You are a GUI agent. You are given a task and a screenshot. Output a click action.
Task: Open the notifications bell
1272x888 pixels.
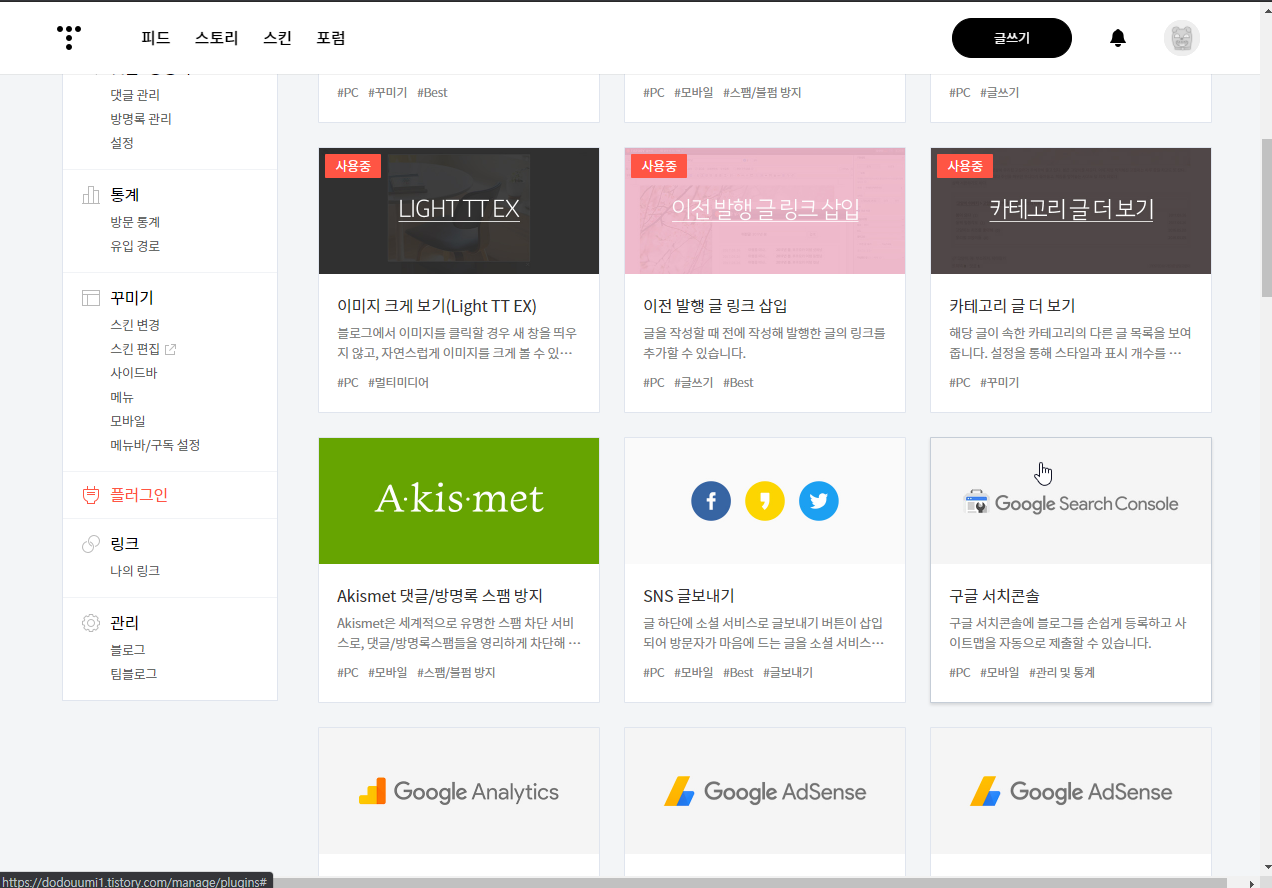(x=1118, y=38)
